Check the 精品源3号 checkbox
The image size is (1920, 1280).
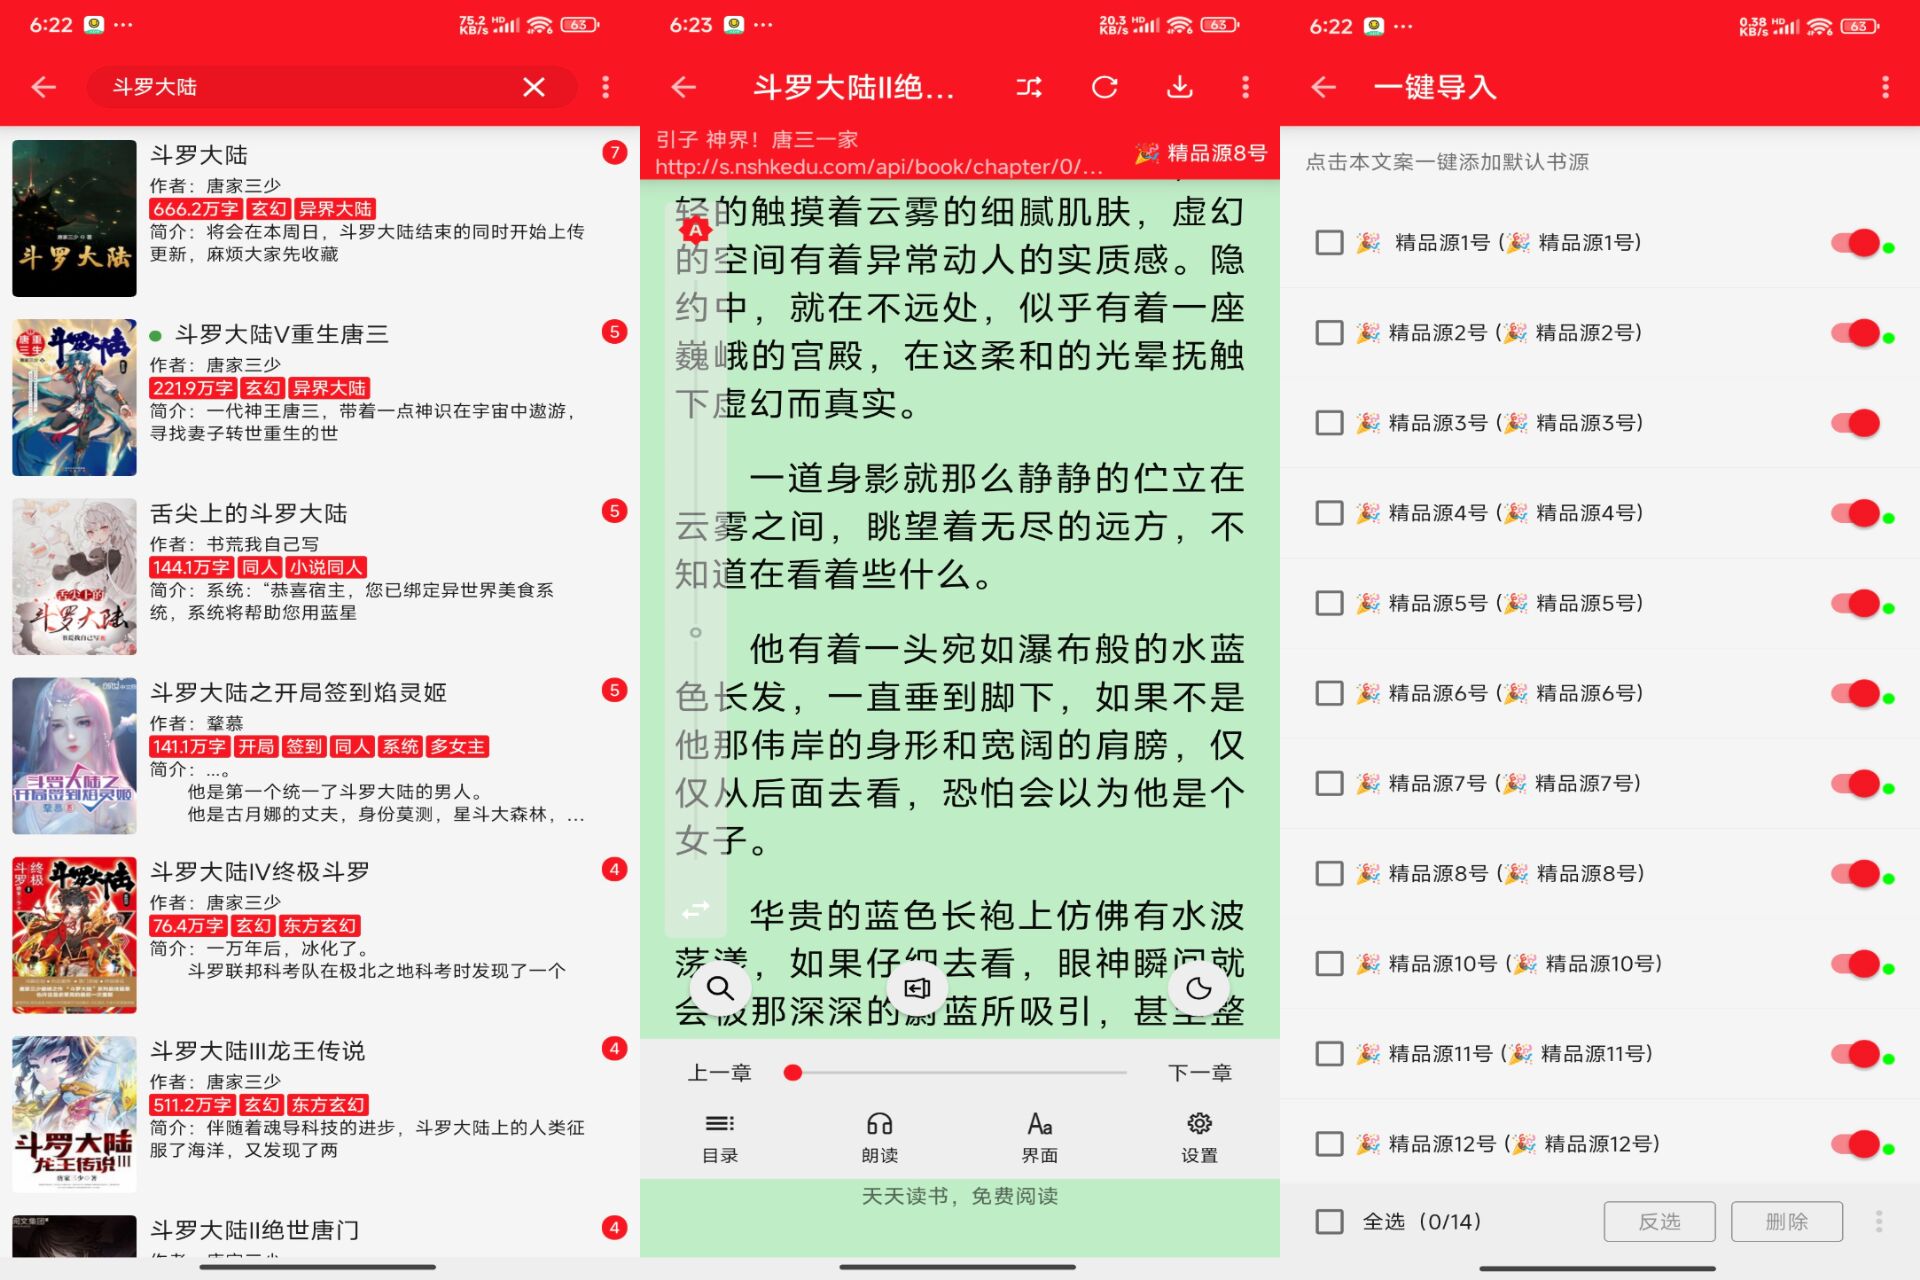point(1329,423)
